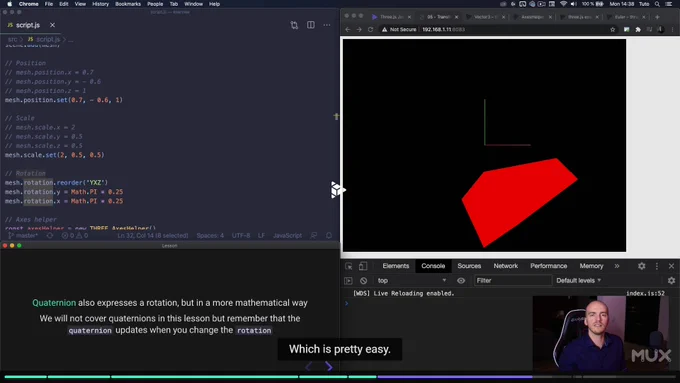Open the Chrome three-dot menu
Image resolution: width=680 pixels, height=383 pixels.
click(672, 29)
